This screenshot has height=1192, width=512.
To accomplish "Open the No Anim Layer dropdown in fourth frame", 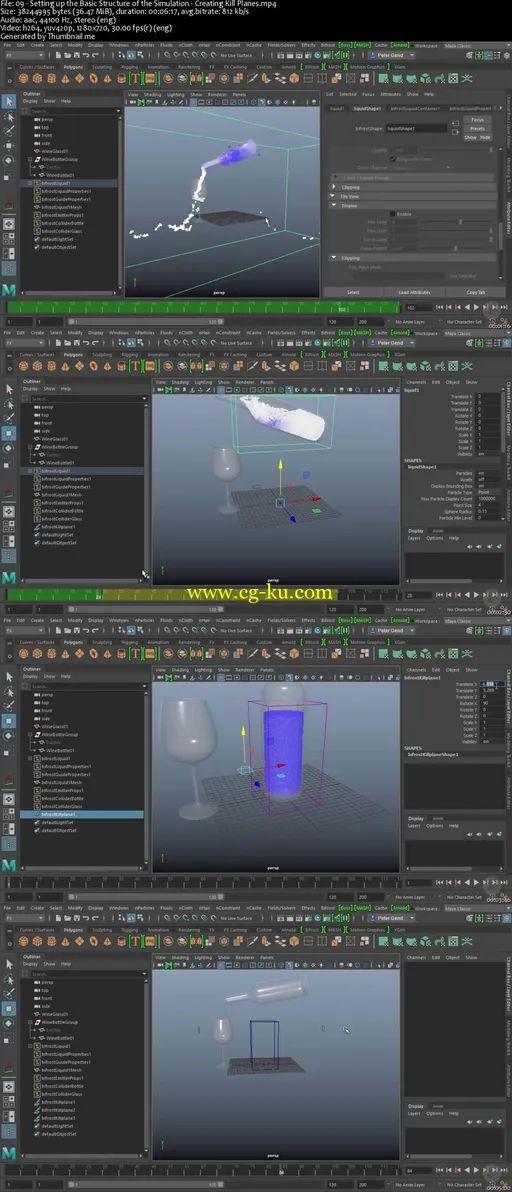I will pos(411,1184).
